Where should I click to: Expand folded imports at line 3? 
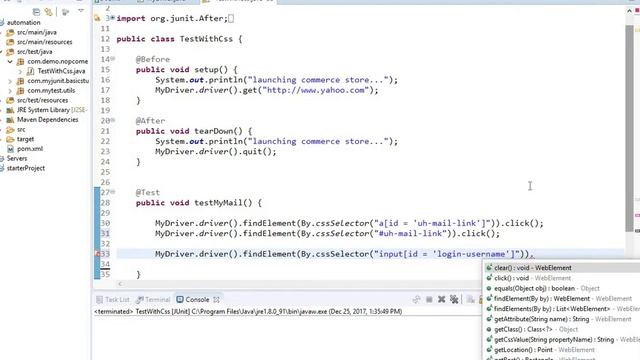pyautogui.click(x=113, y=18)
